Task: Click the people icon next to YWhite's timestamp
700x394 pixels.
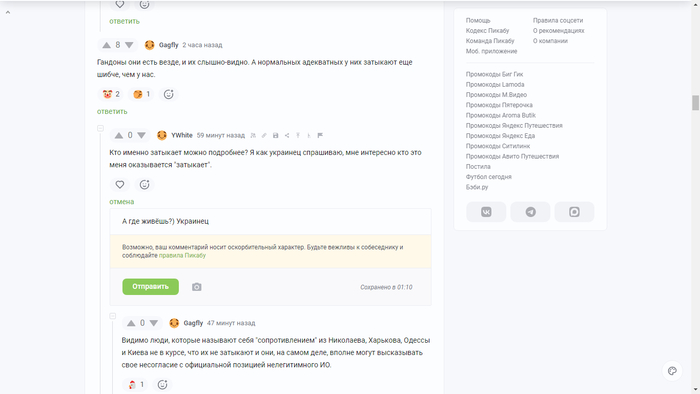Action: pos(253,135)
